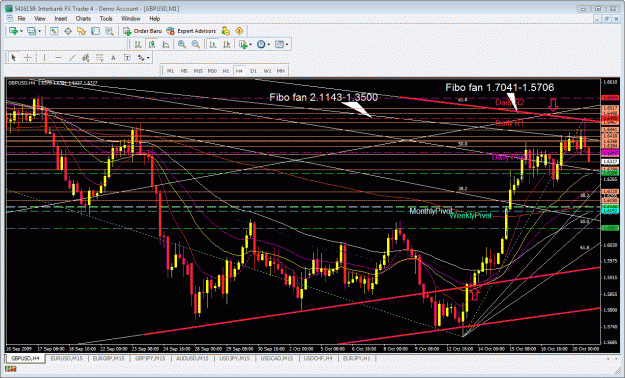Expand the New Chart dropdown arrow
This screenshot has height=378, width=625.
pos(21,31)
